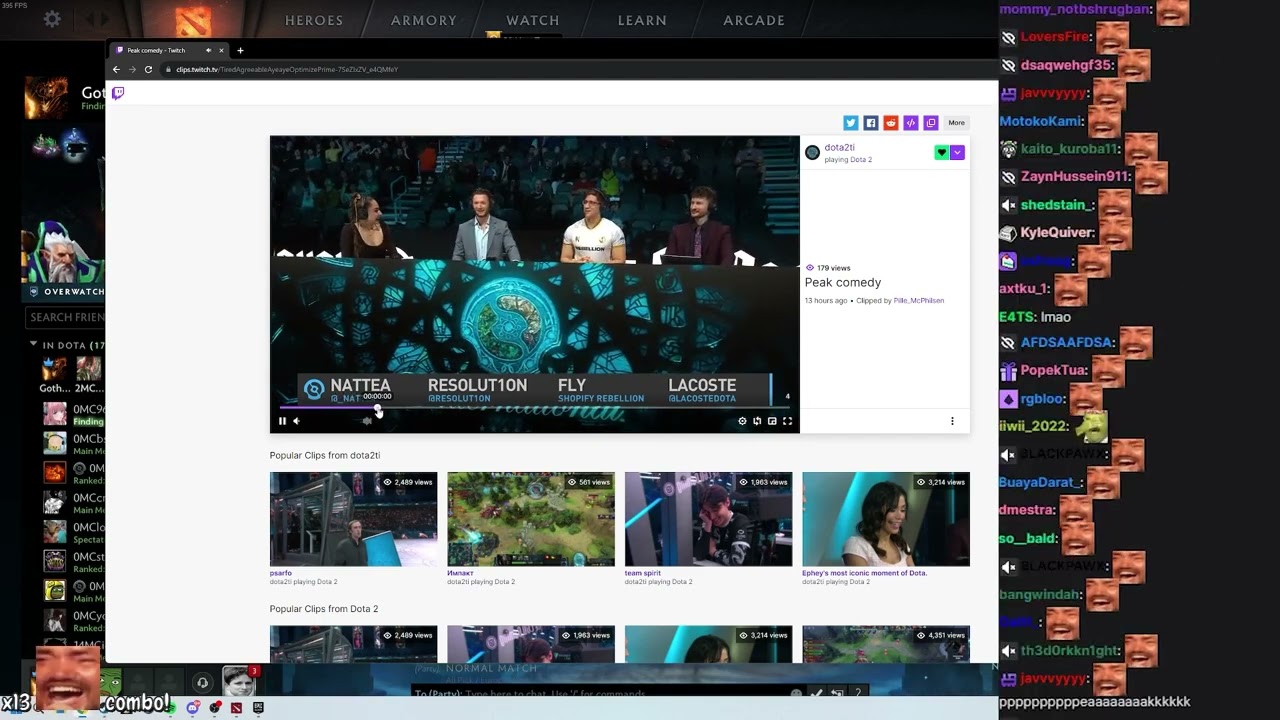Click the Overwatch label in Dota sidebar
This screenshot has height=720, width=1280.
point(74,292)
